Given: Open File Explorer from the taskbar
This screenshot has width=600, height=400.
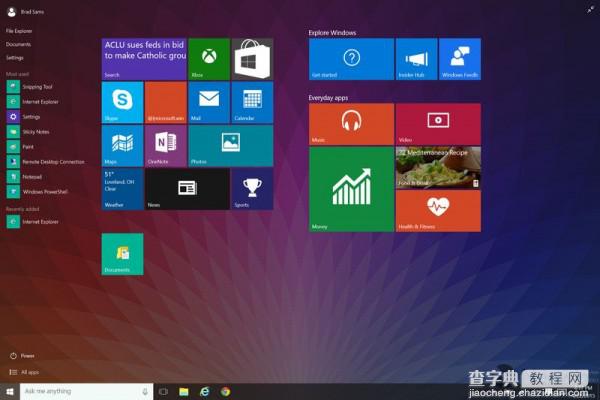Looking at the screenshot, I should click(184, 392).
